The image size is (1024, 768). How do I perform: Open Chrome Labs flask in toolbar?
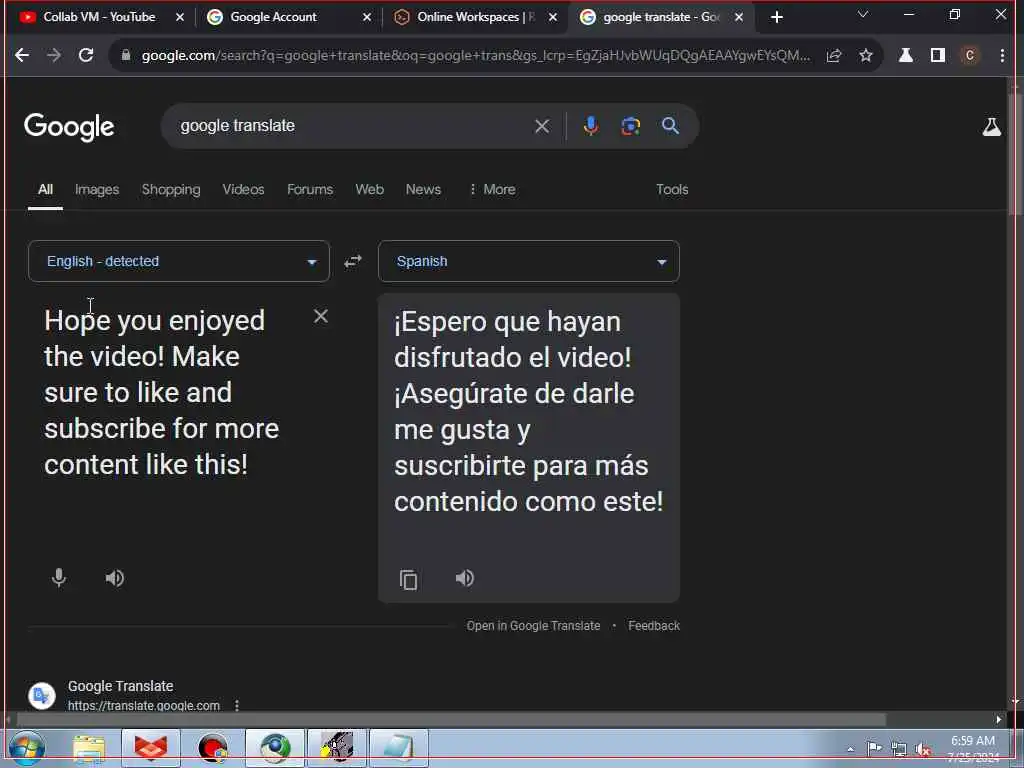click(x=906, y=56)
